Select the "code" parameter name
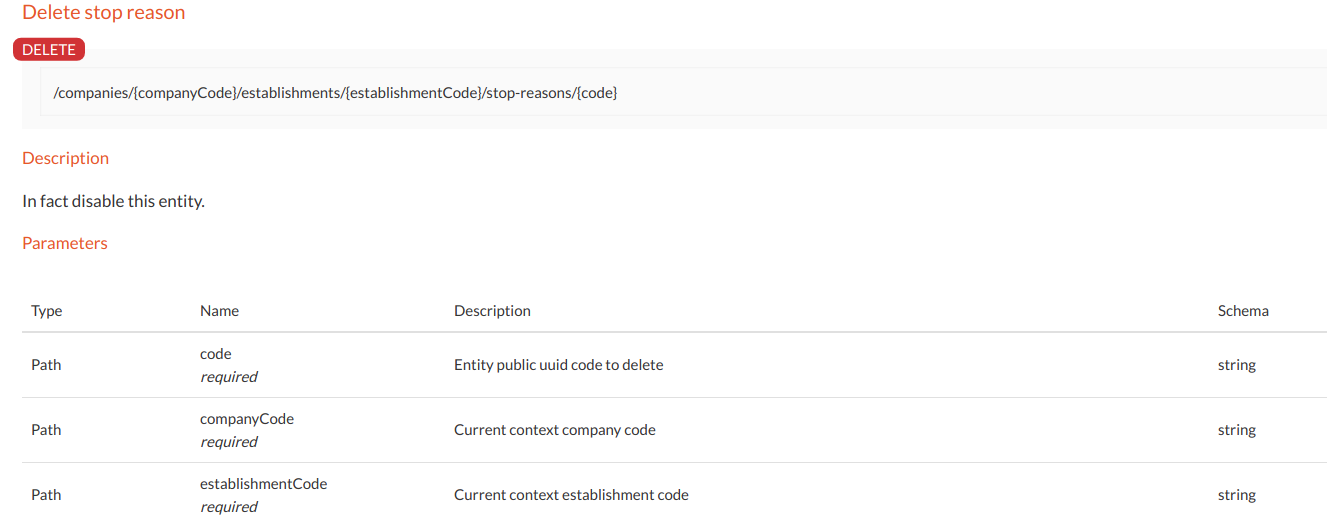The width and height of the screenshot is (1327, 527). pos(216,354)
